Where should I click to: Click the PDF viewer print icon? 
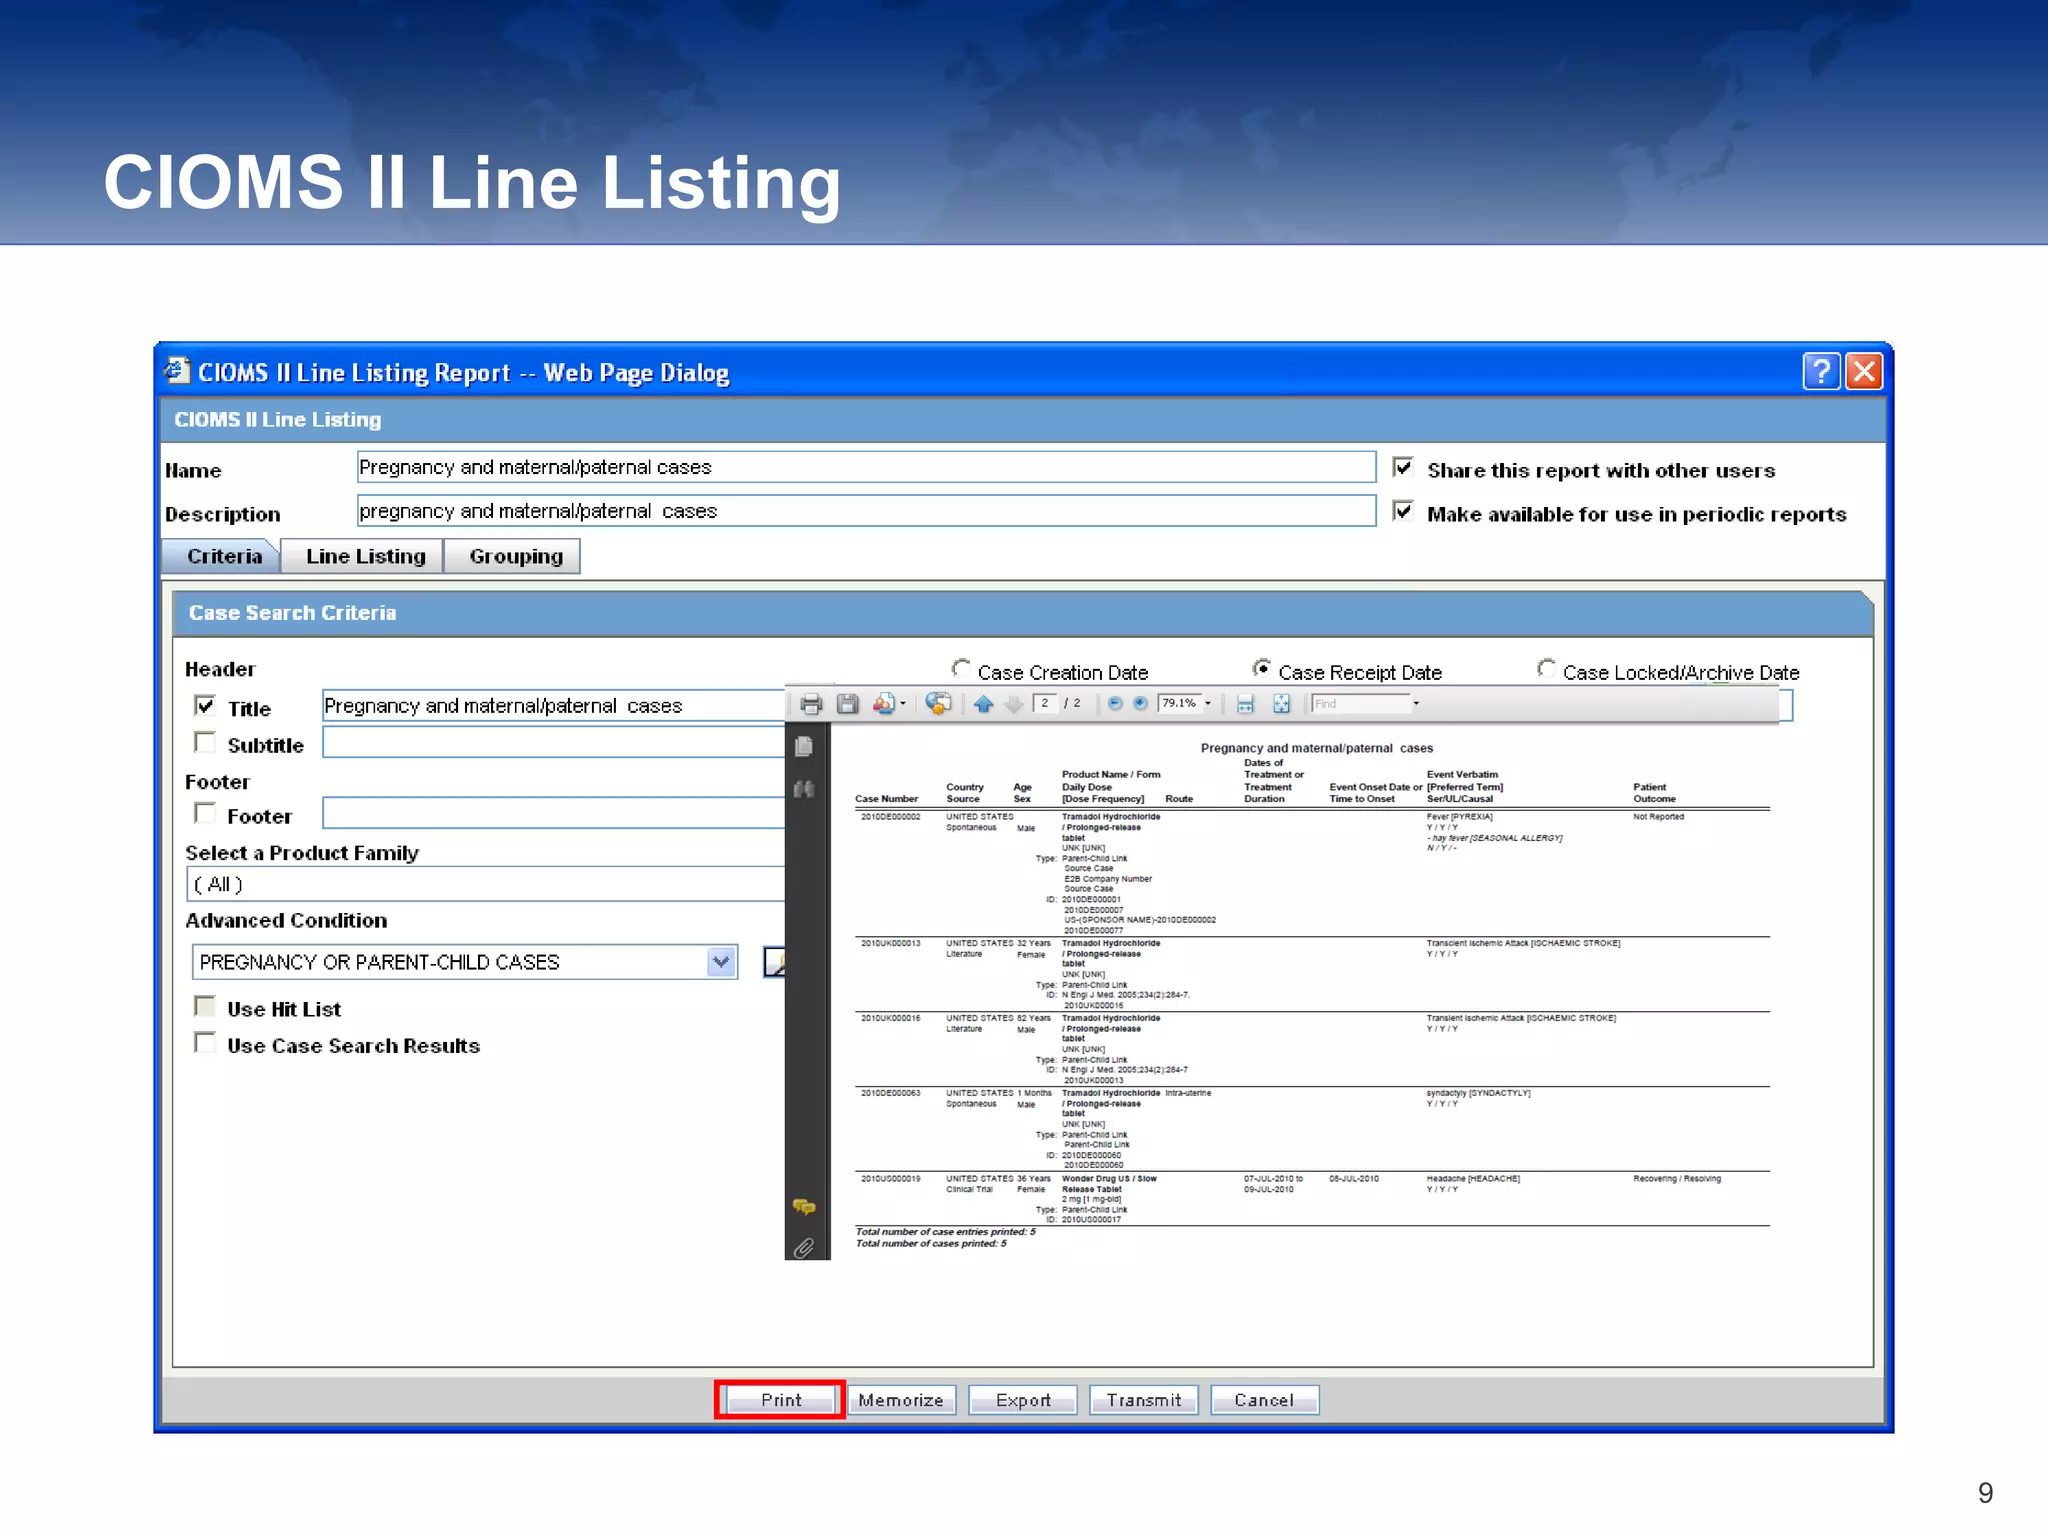(x=811, y=704)
